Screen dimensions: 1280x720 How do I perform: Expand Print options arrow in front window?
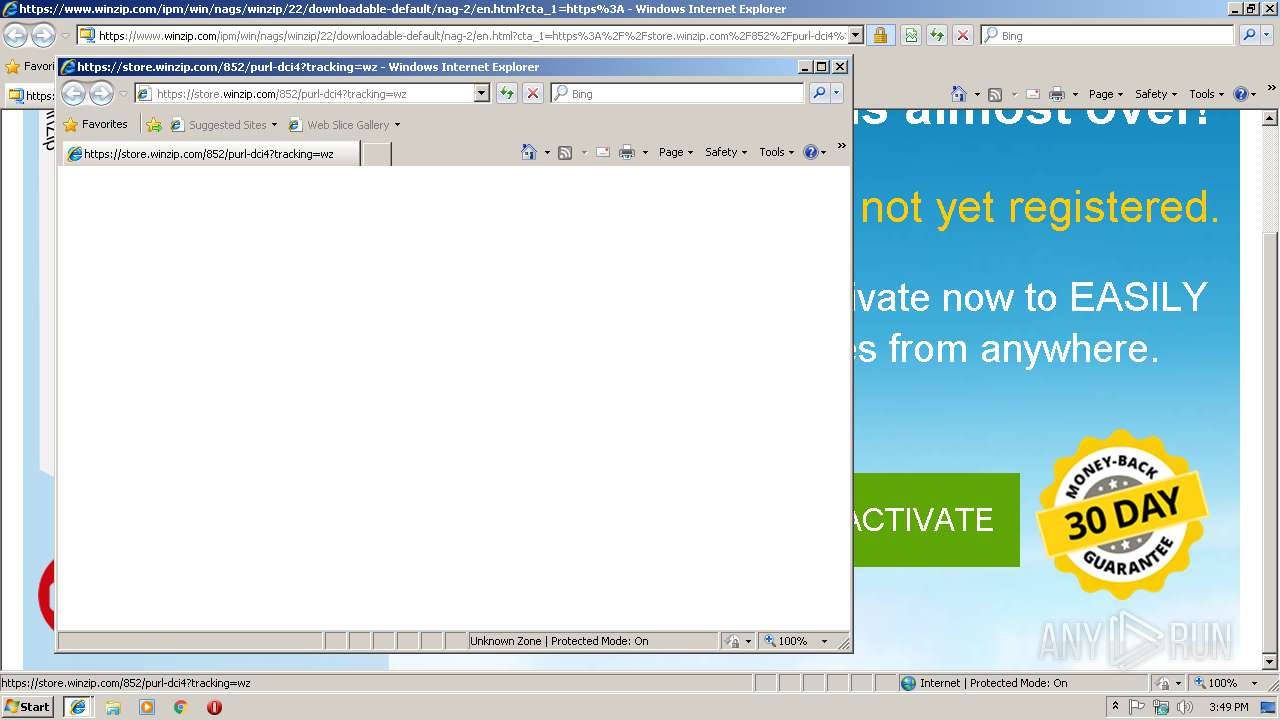[x=645, y=153]
